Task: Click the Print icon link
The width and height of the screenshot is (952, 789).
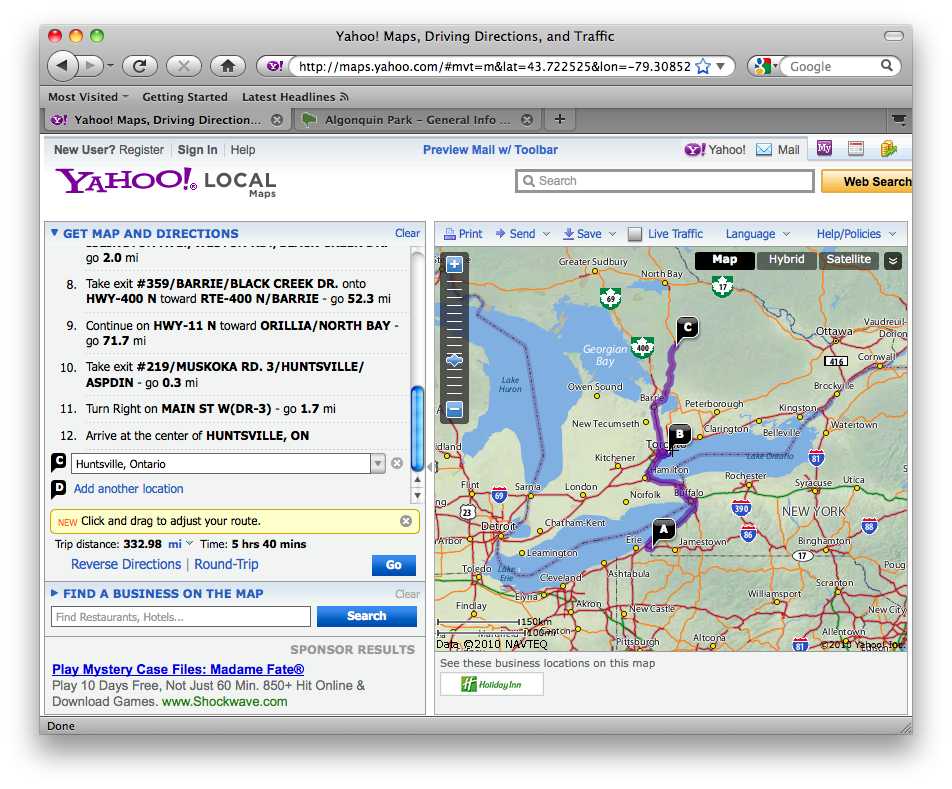Action: tap(463, 234)
